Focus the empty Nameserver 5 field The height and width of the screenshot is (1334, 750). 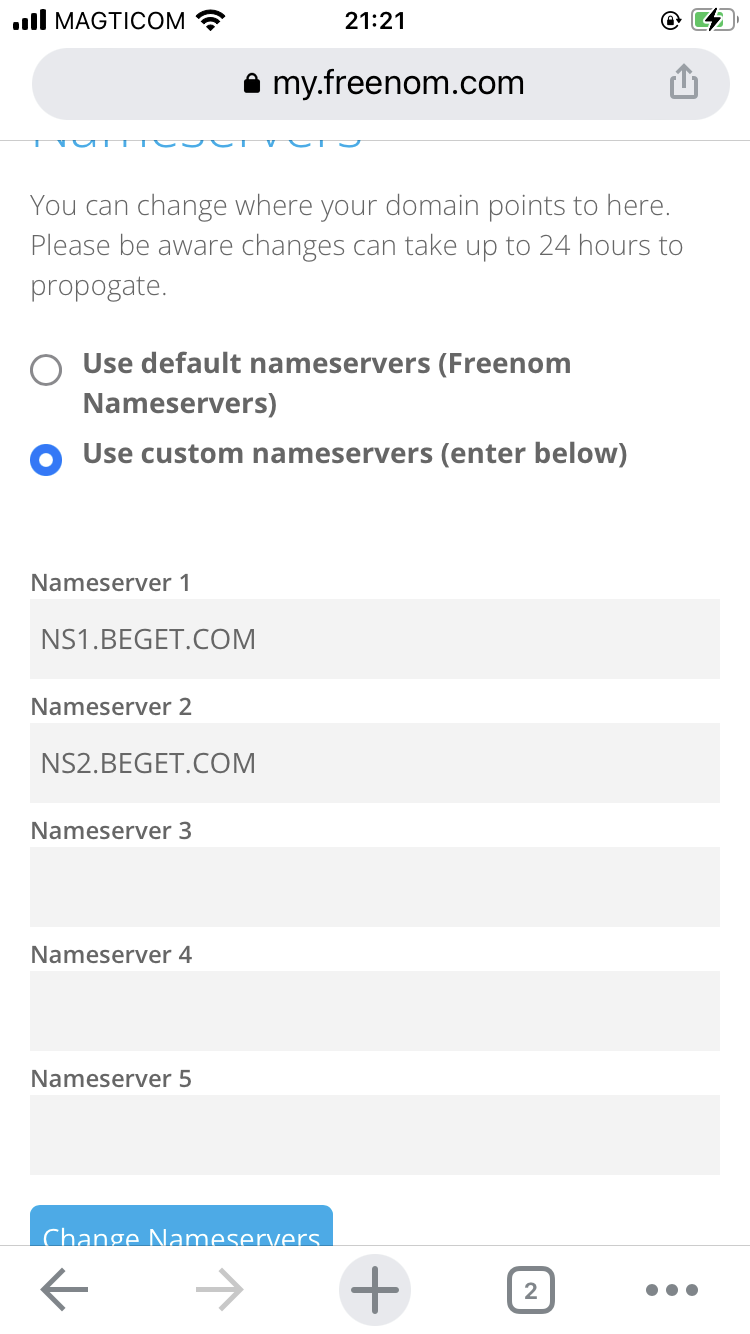tap(375, 1135)
